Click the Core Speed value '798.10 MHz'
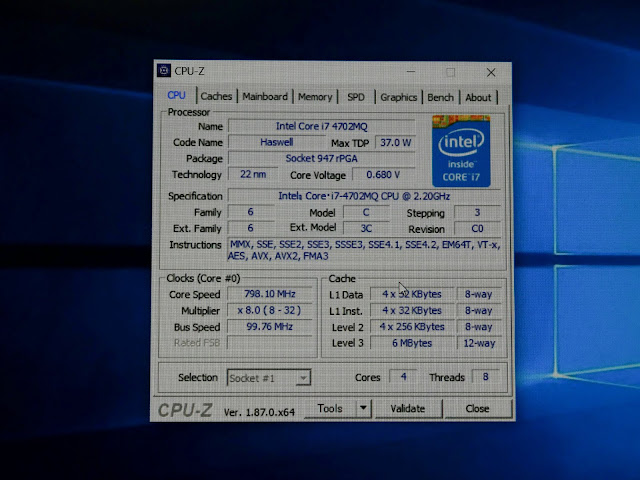 (270, 294)
